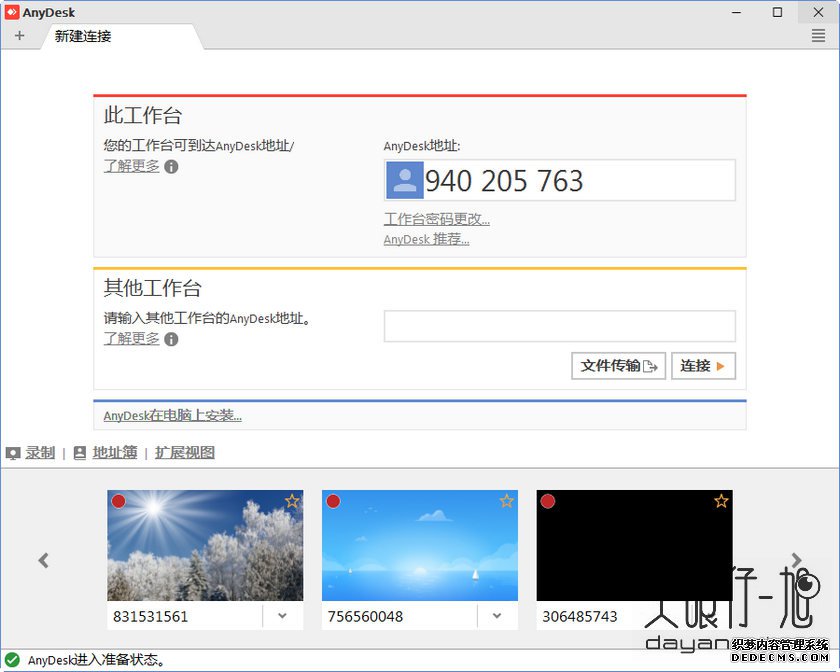840x672 pixels.
Task: Click red status dot on 306485743
Action: 548,501
